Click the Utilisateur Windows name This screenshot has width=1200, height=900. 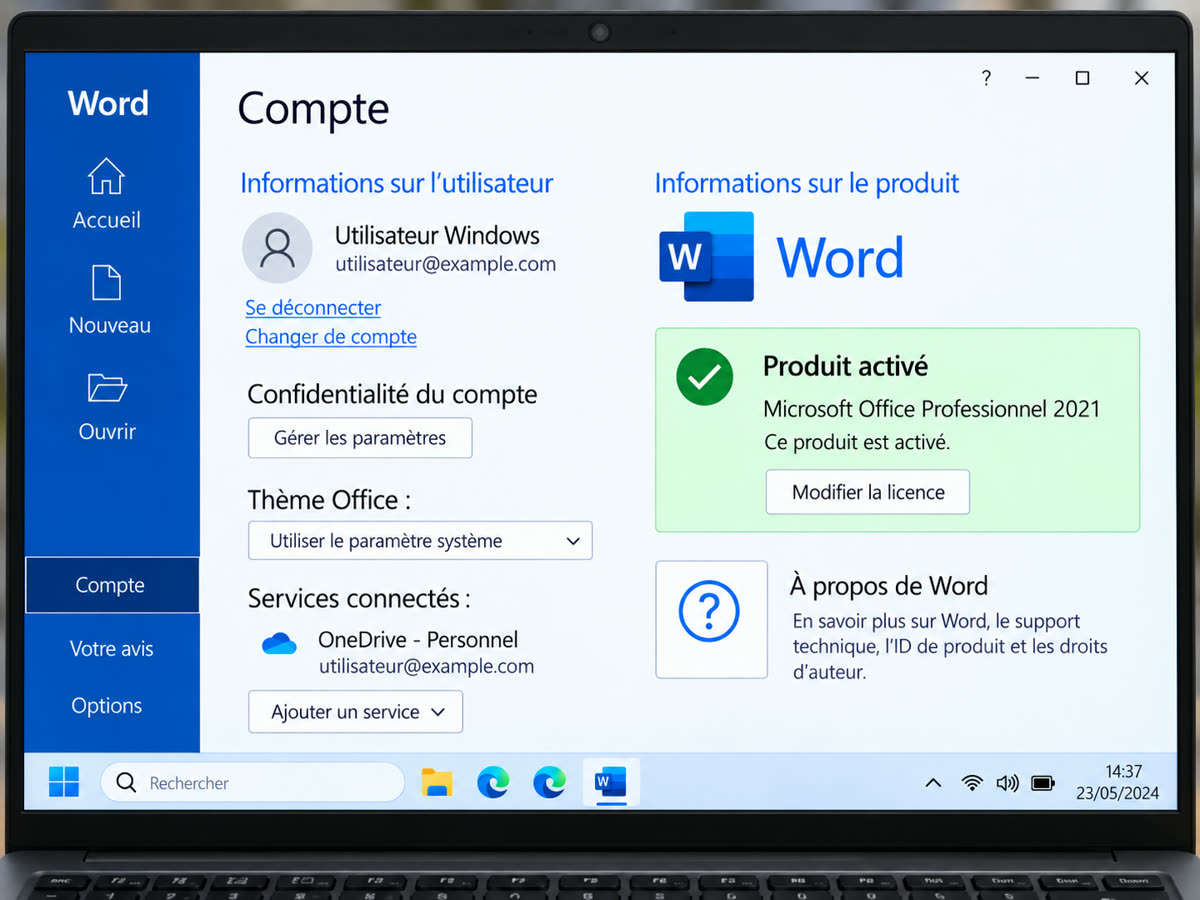pos(437,236)
